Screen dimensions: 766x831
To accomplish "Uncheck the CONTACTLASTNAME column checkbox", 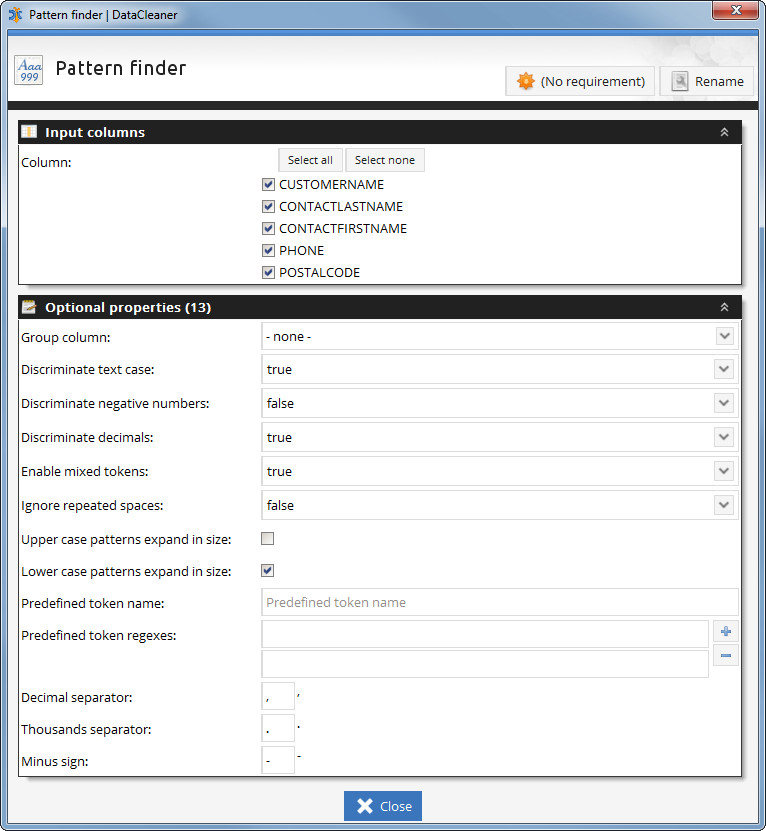I will click(x=268, y=206).
